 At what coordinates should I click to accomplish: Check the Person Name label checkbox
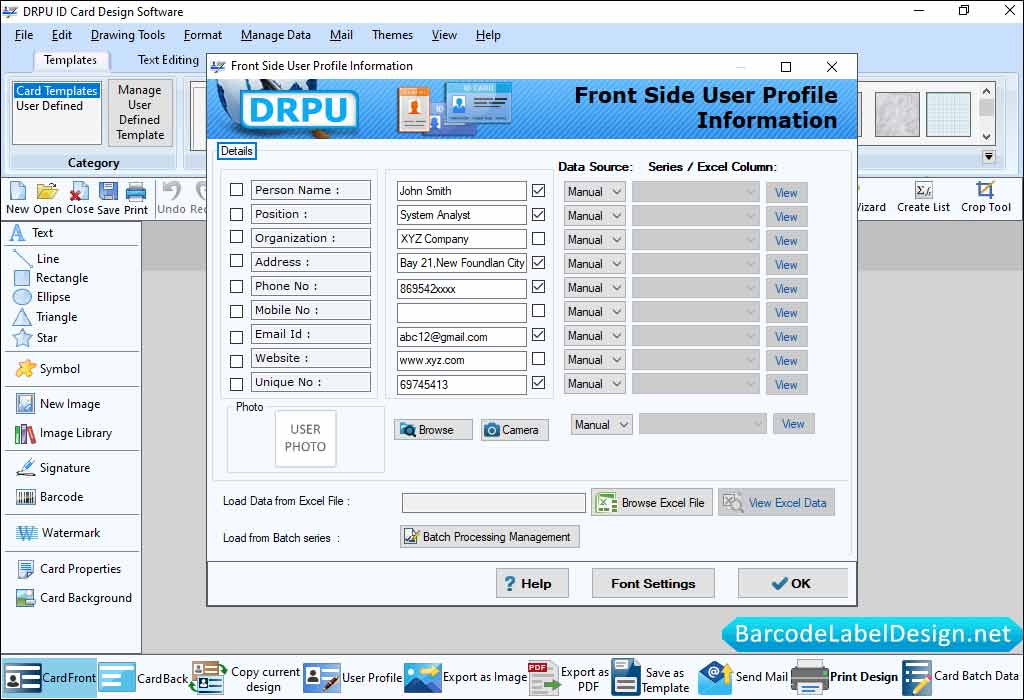236,190
